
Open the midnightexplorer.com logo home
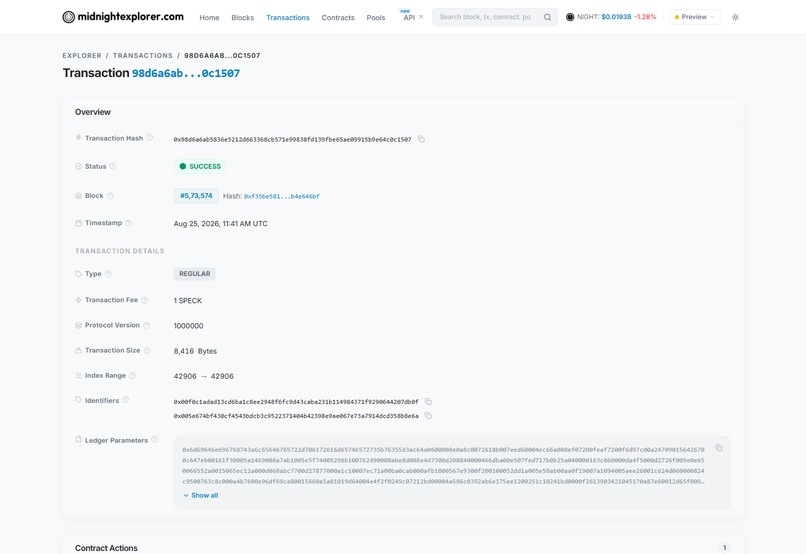tap(123, 17)
